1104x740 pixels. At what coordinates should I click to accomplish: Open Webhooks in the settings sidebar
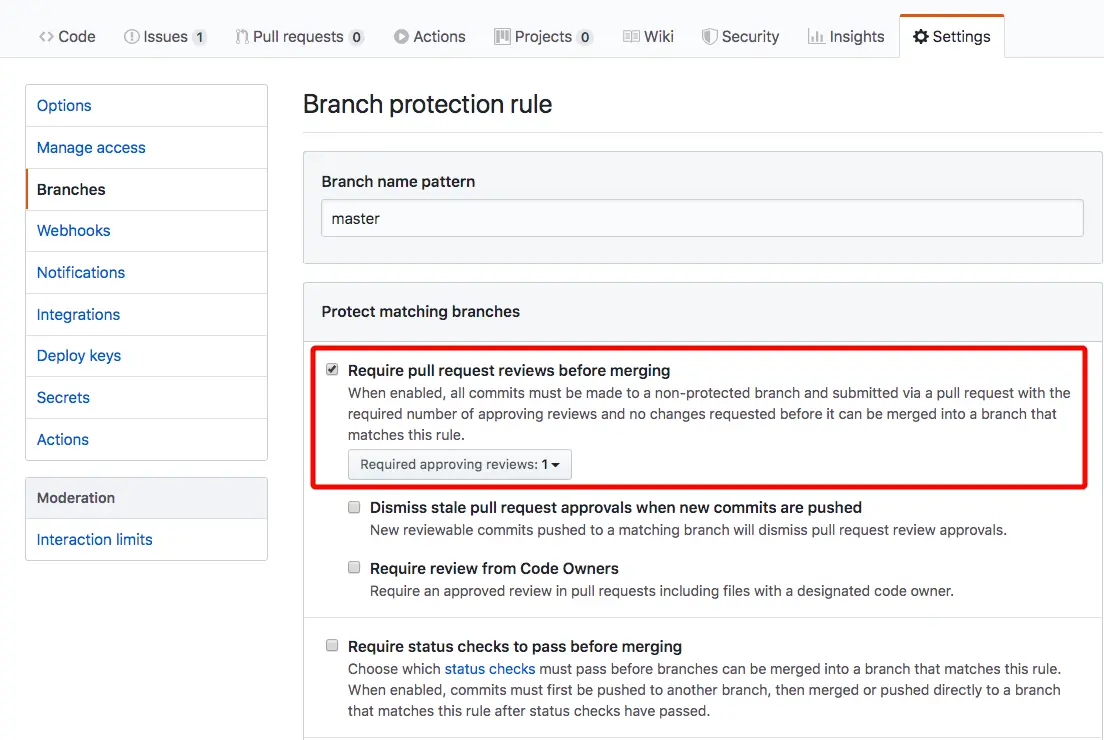tap(74, 231)
